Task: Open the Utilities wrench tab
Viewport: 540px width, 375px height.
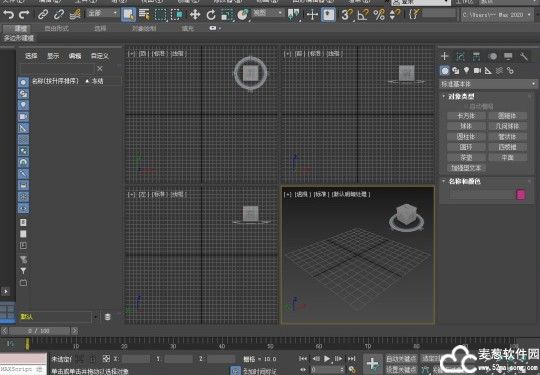Action: coord(524,56)
